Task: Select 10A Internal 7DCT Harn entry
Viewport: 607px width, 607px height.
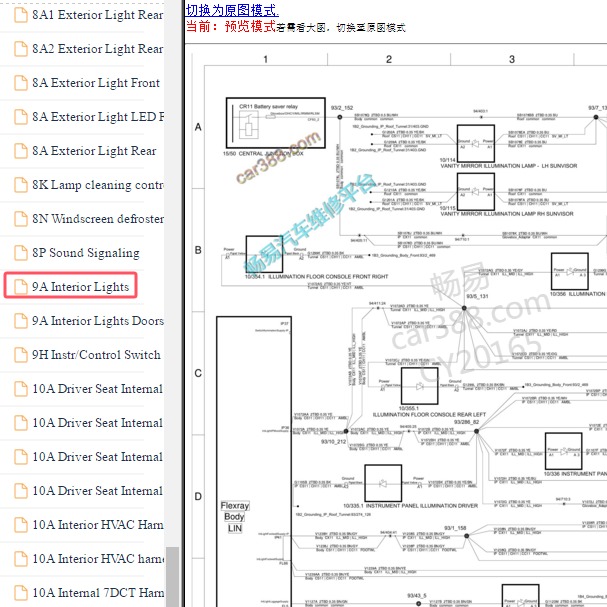Action: 98,593
